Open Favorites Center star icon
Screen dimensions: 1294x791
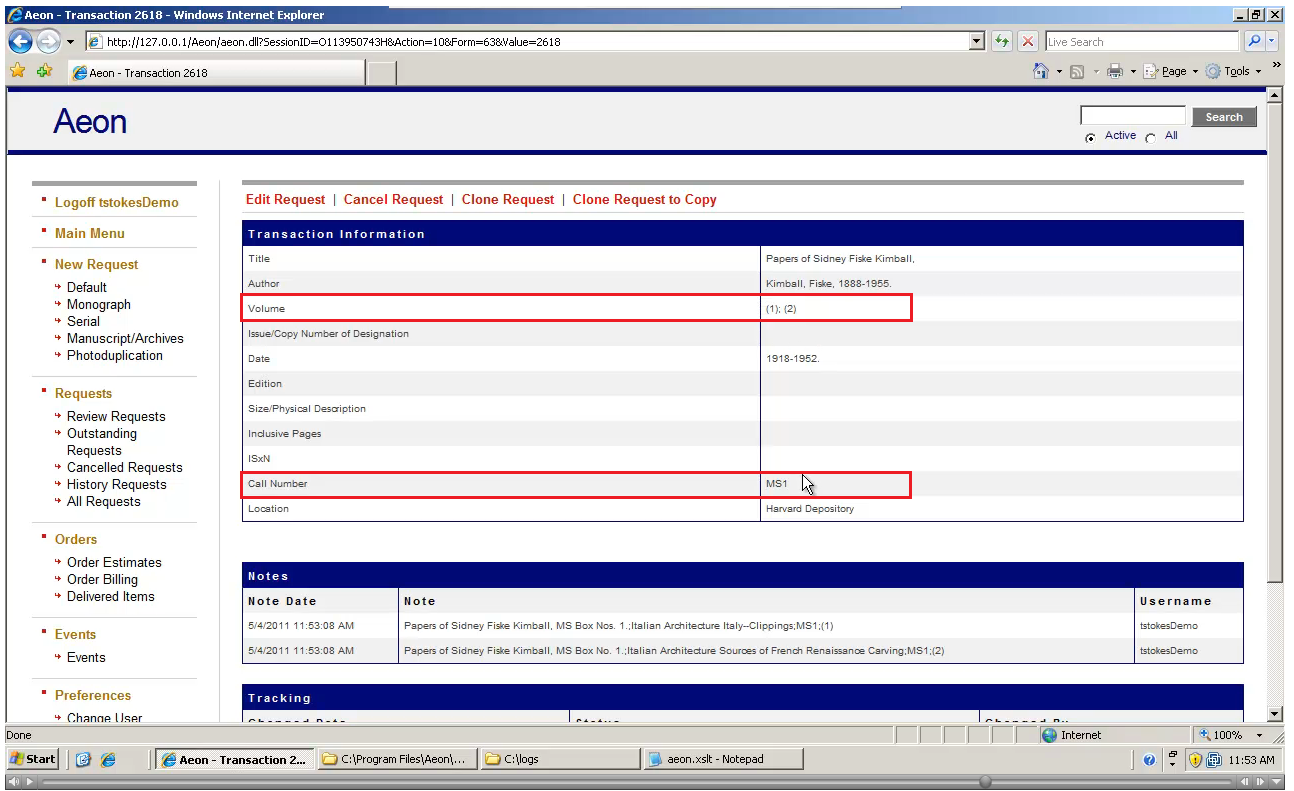tap(17, 71)
